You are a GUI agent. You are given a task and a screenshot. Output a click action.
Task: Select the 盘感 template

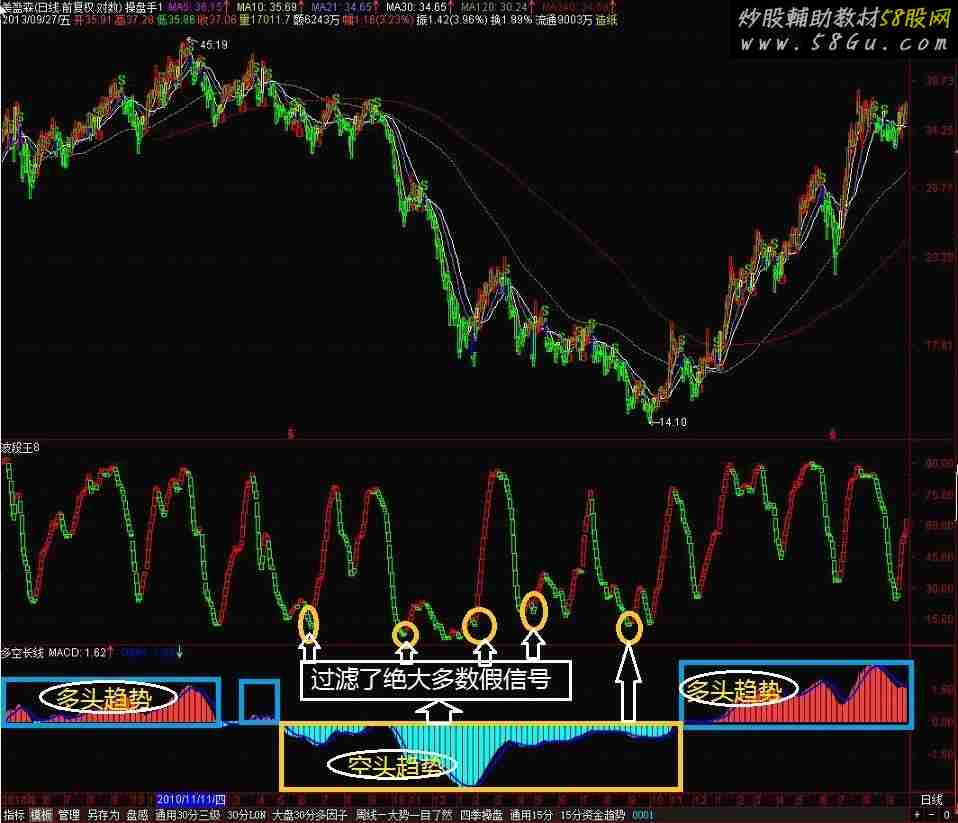coord(137,815)
